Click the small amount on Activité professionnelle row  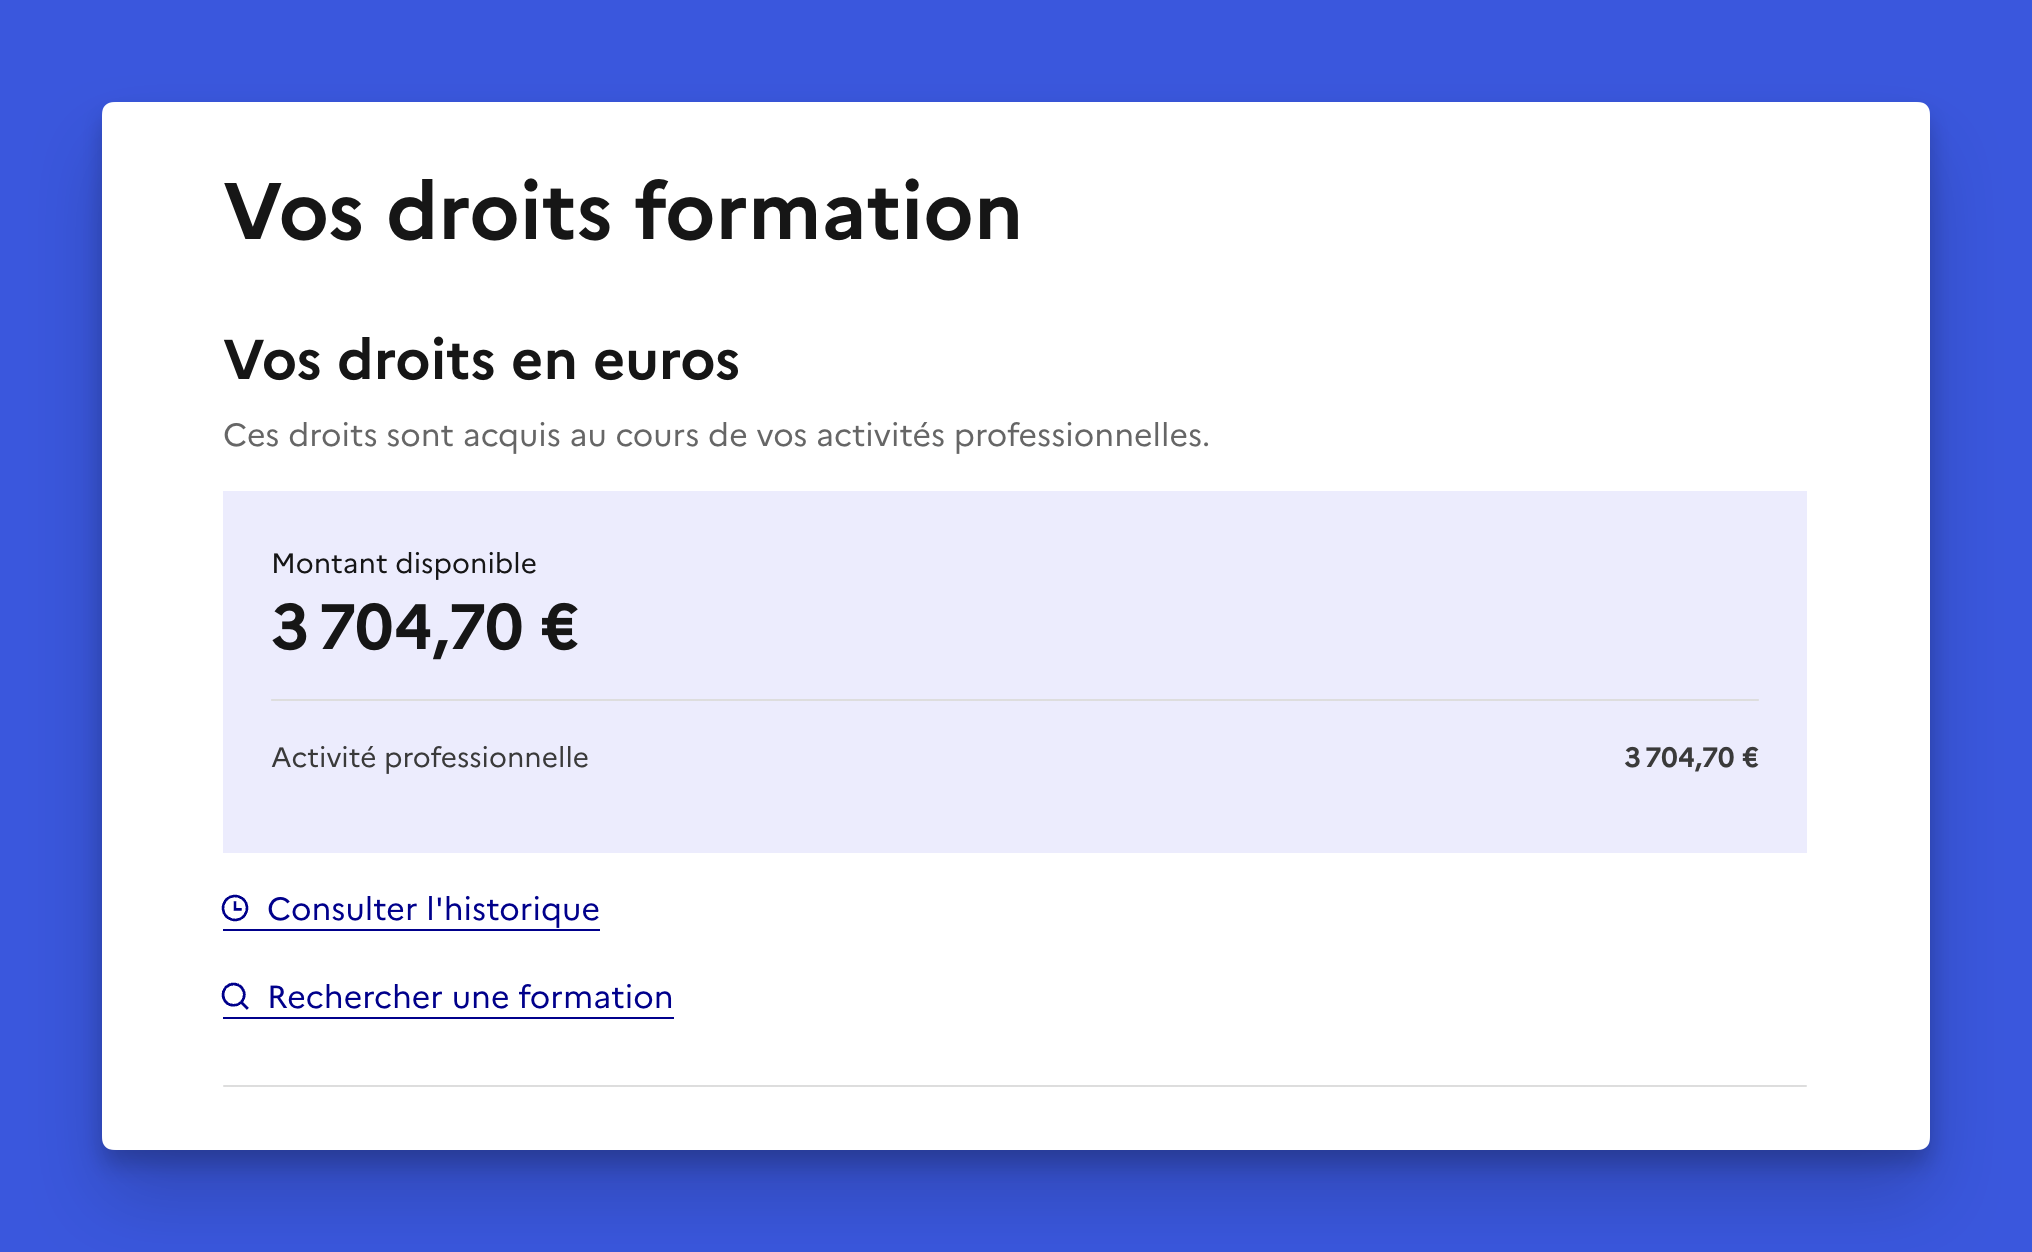tap(1690, 758)
